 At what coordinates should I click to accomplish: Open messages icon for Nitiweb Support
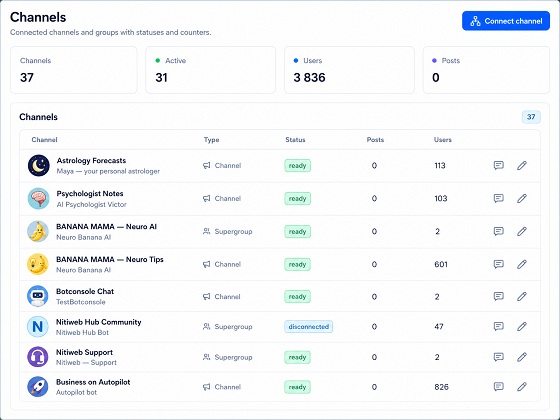[x=499, y=357]
